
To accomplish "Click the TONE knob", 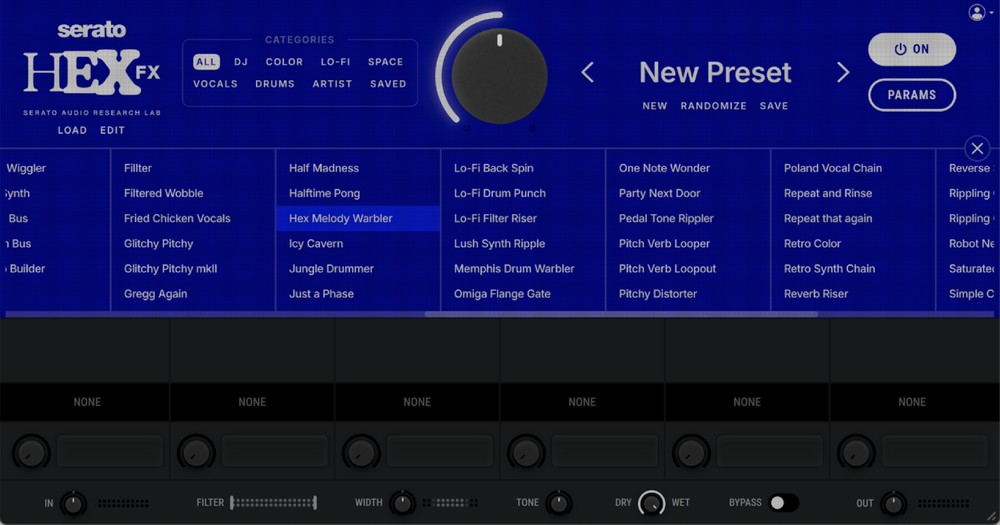I will pyautogui.click(x=558, y=503).
